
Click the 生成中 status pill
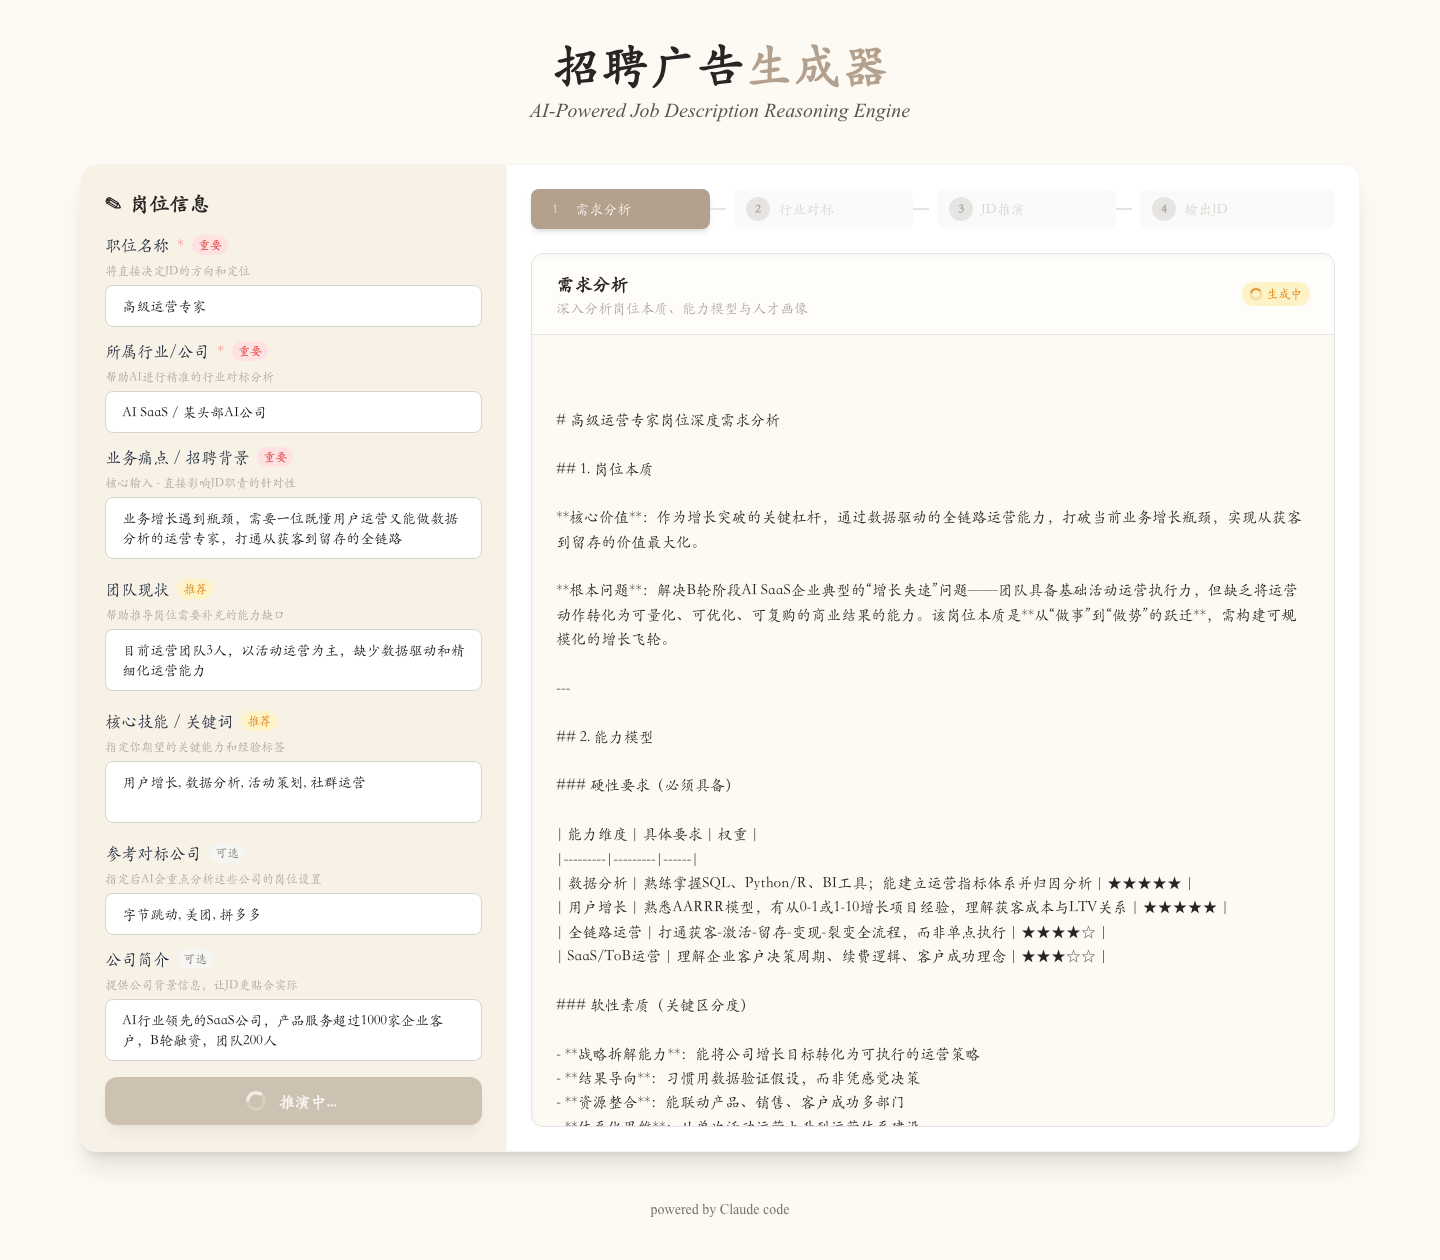pos(1276,294)
